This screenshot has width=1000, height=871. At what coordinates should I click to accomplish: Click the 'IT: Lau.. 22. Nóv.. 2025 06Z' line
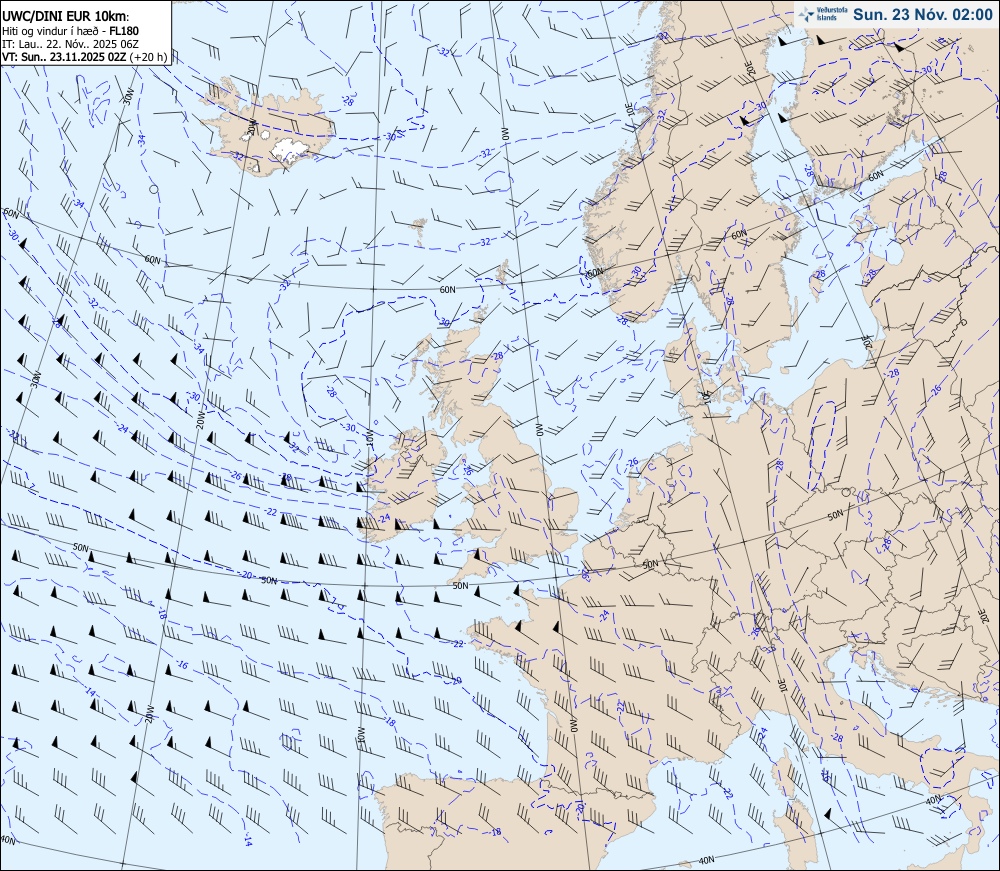click(x=70, y=44)
